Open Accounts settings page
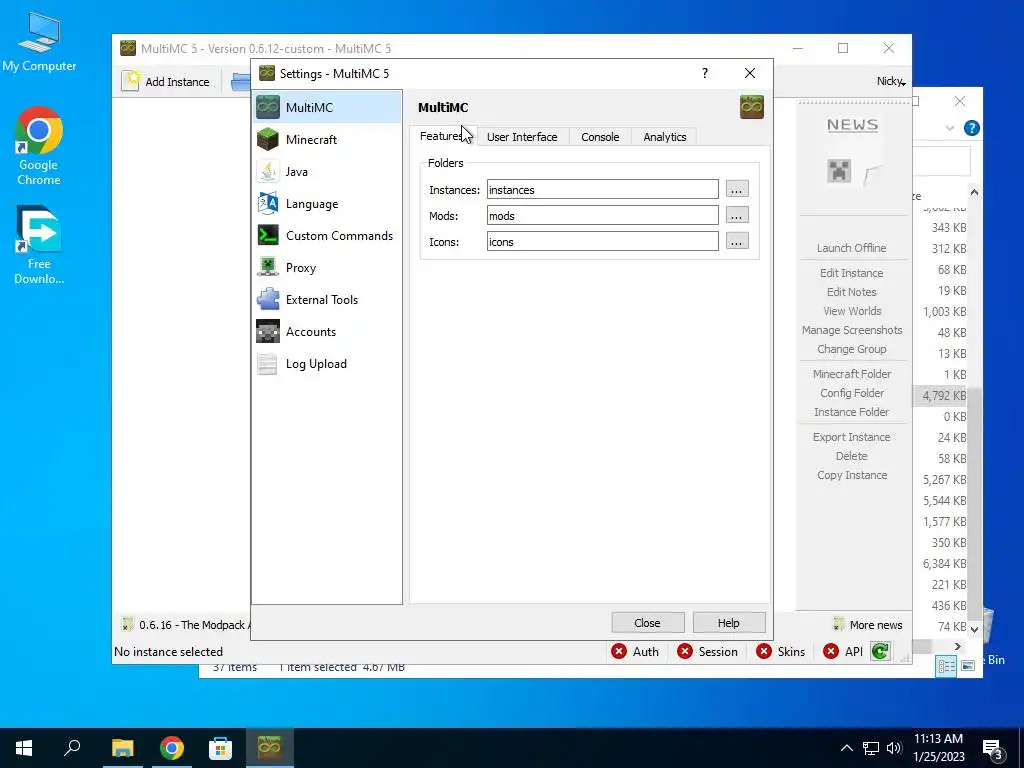 [x=327, y=331]
